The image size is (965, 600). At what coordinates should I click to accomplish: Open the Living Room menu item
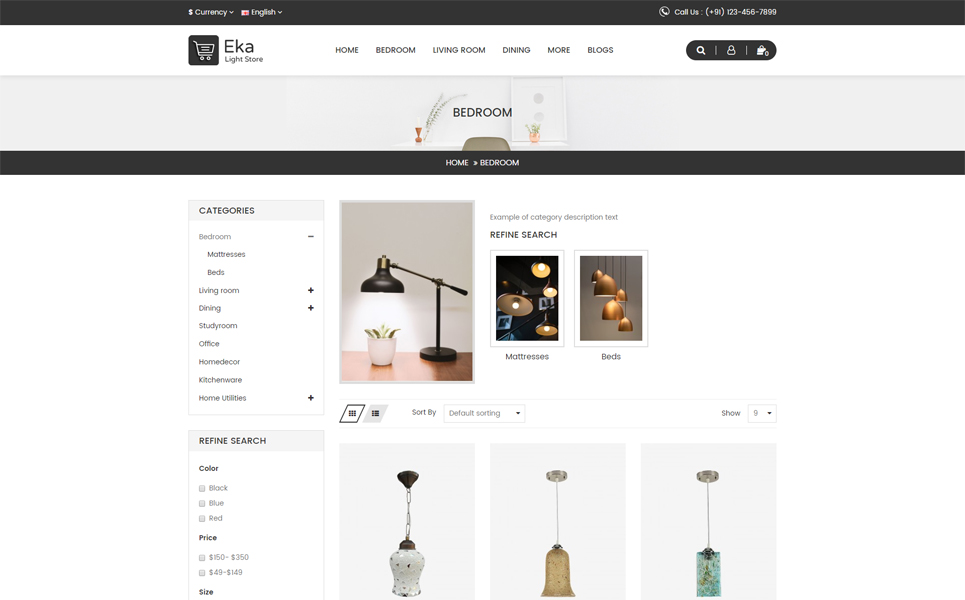[459, 50]
